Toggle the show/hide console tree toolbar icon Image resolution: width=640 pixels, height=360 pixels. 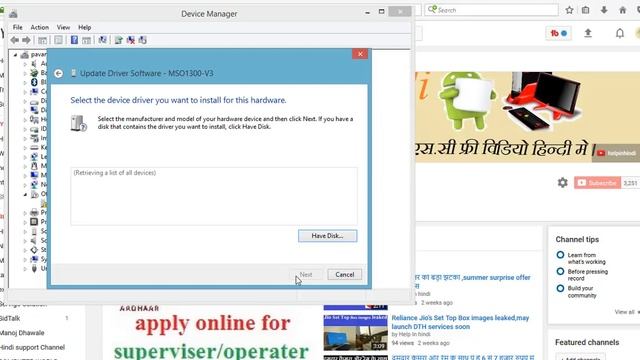(x=42, y=40)
